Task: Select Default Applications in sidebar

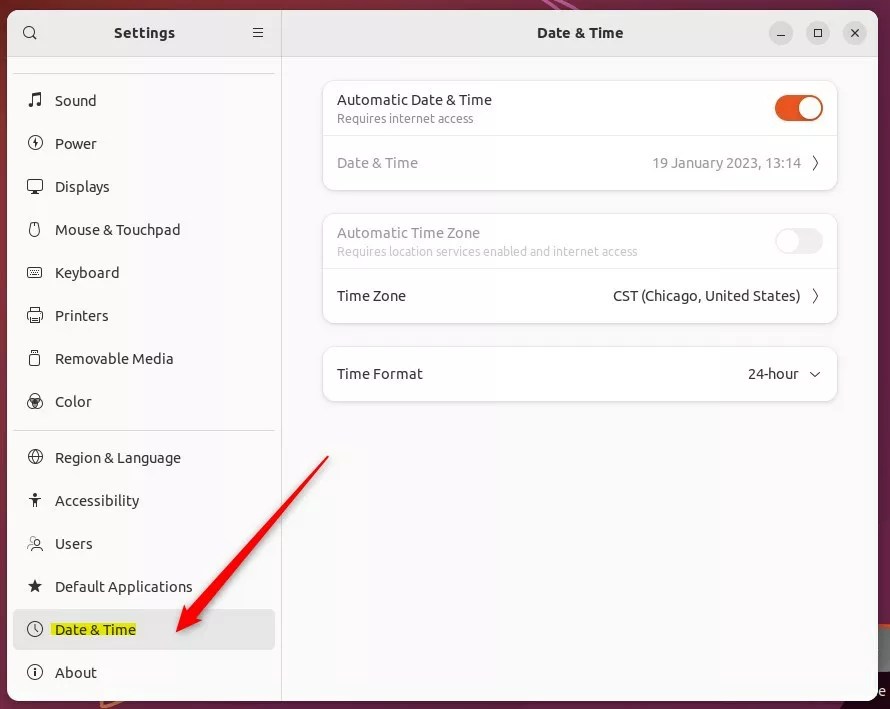Action: click(x=124, y=587)
